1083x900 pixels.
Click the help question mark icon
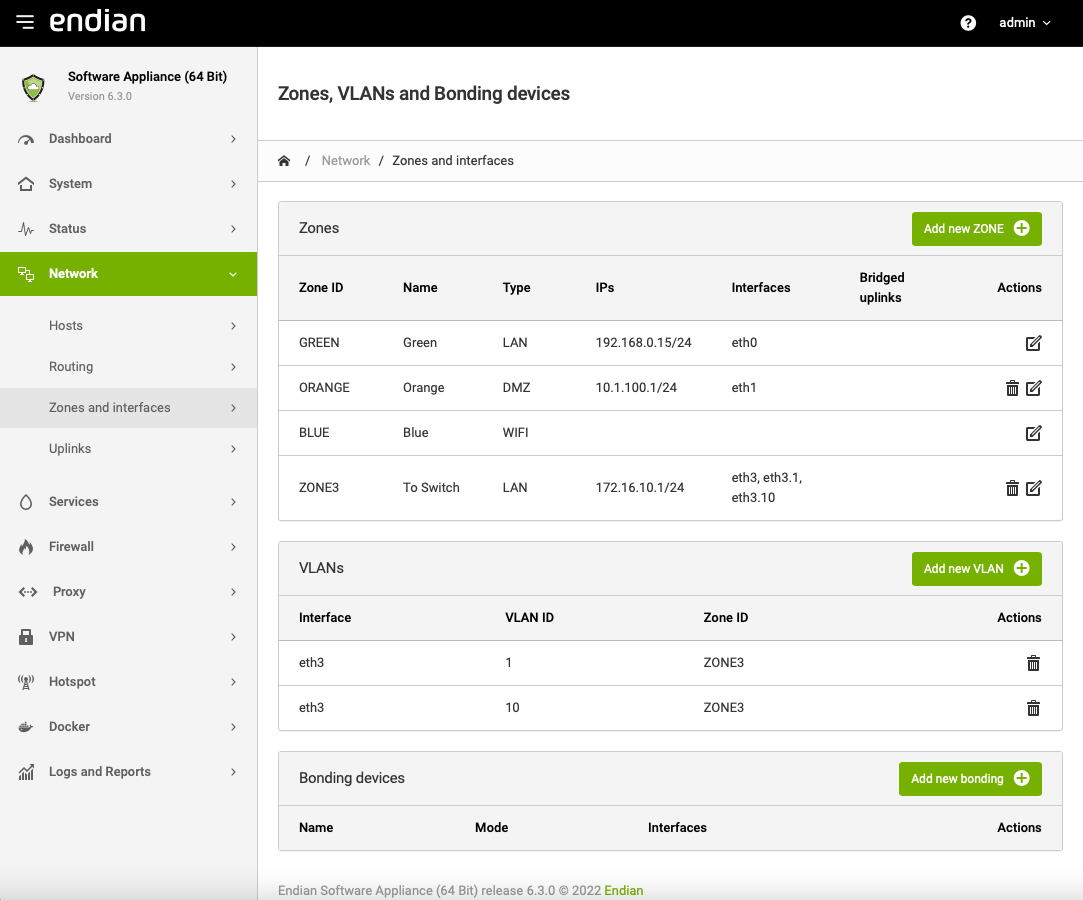(968, 23)
